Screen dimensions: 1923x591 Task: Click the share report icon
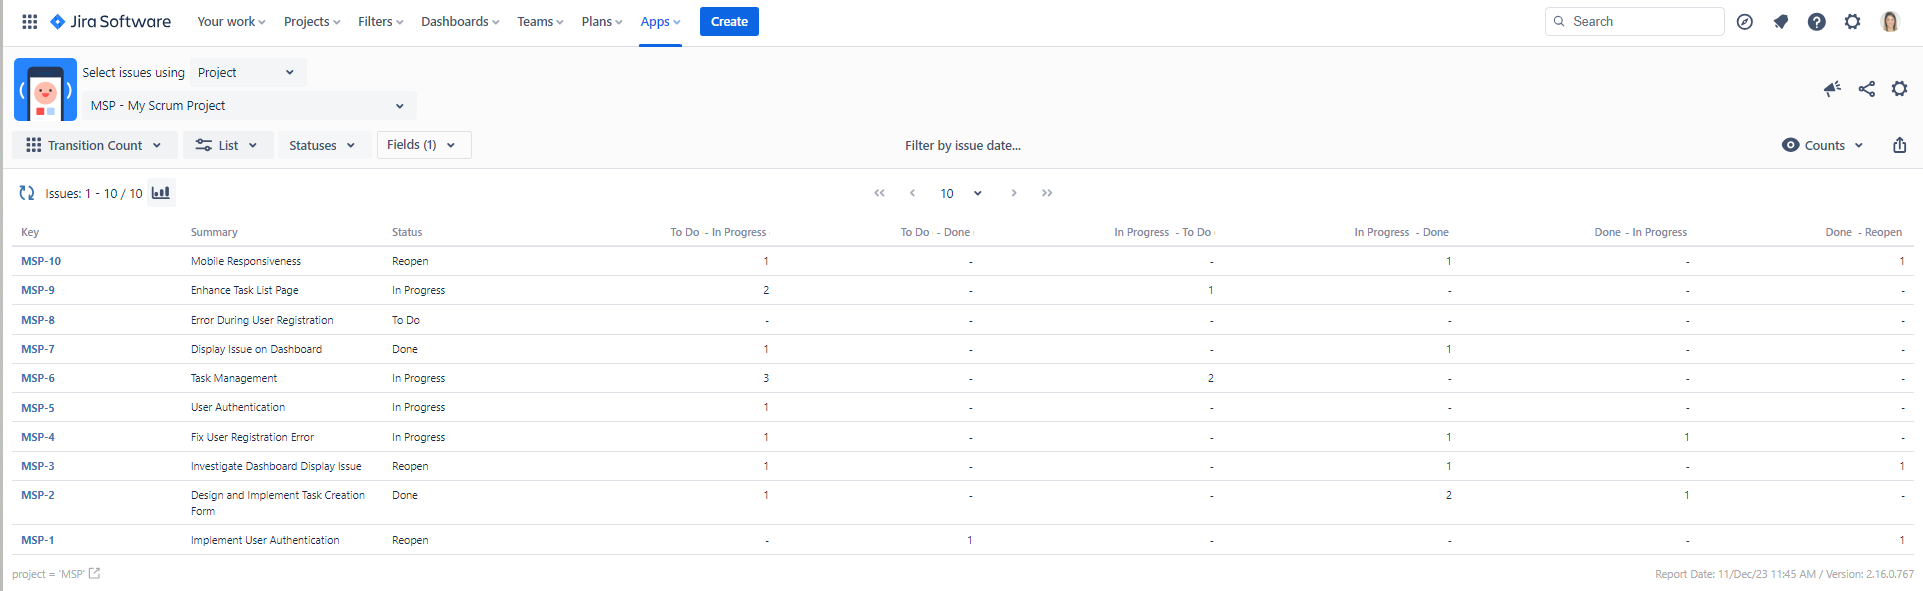point(1866,89)
